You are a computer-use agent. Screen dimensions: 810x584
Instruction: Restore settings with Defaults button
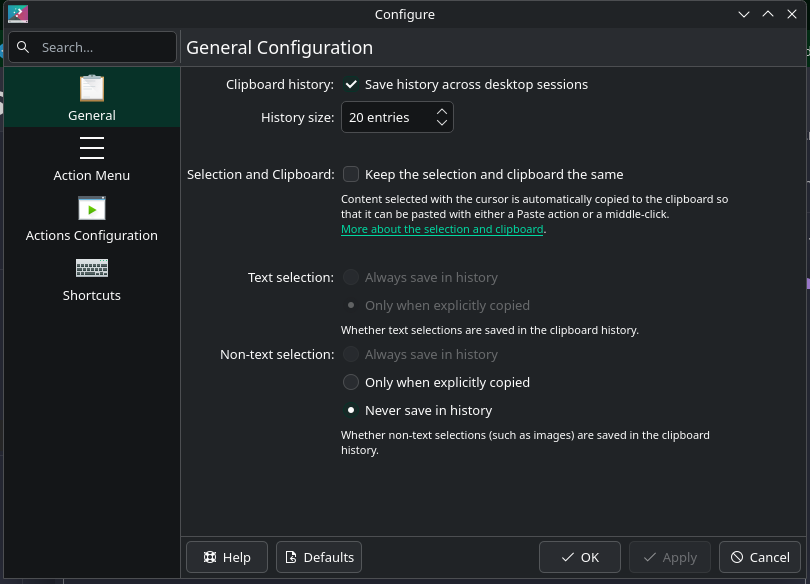319,557
